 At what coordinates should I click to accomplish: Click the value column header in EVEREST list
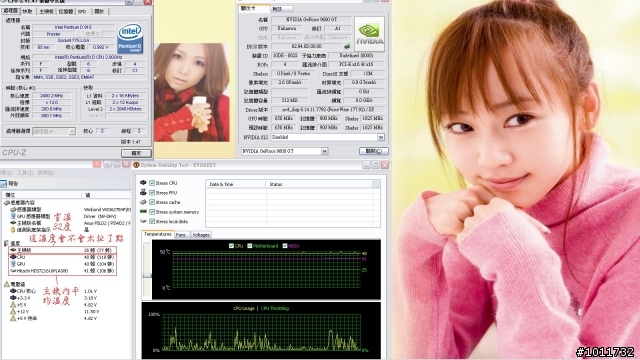pos(107,195)
